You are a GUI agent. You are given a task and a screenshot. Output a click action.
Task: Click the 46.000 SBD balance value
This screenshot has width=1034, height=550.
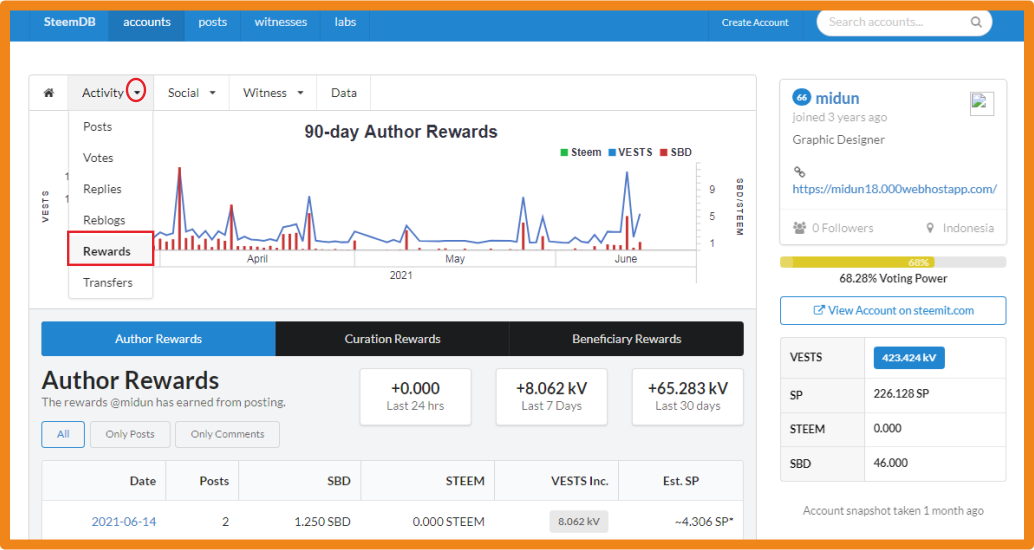pyautogui.click(x=891, y=463)
